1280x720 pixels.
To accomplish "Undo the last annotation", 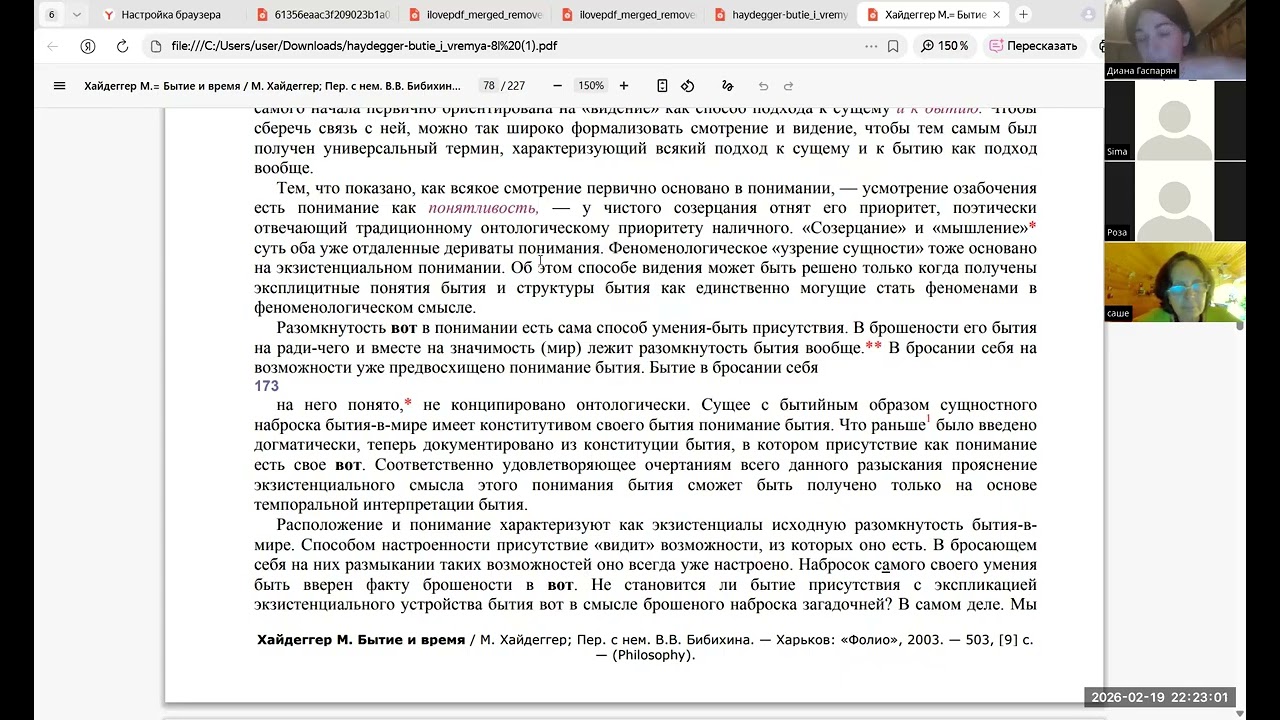I will pos(763,86).
